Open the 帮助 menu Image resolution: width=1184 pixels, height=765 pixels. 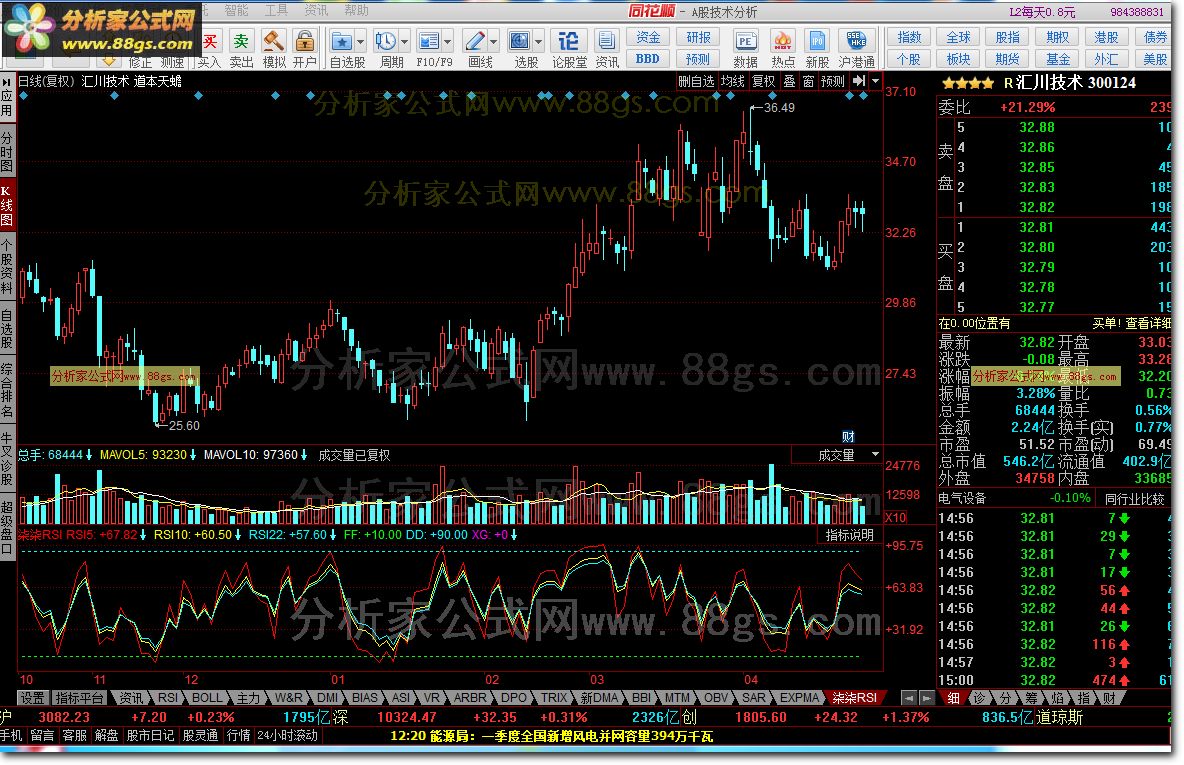click(x=356, y=11)
